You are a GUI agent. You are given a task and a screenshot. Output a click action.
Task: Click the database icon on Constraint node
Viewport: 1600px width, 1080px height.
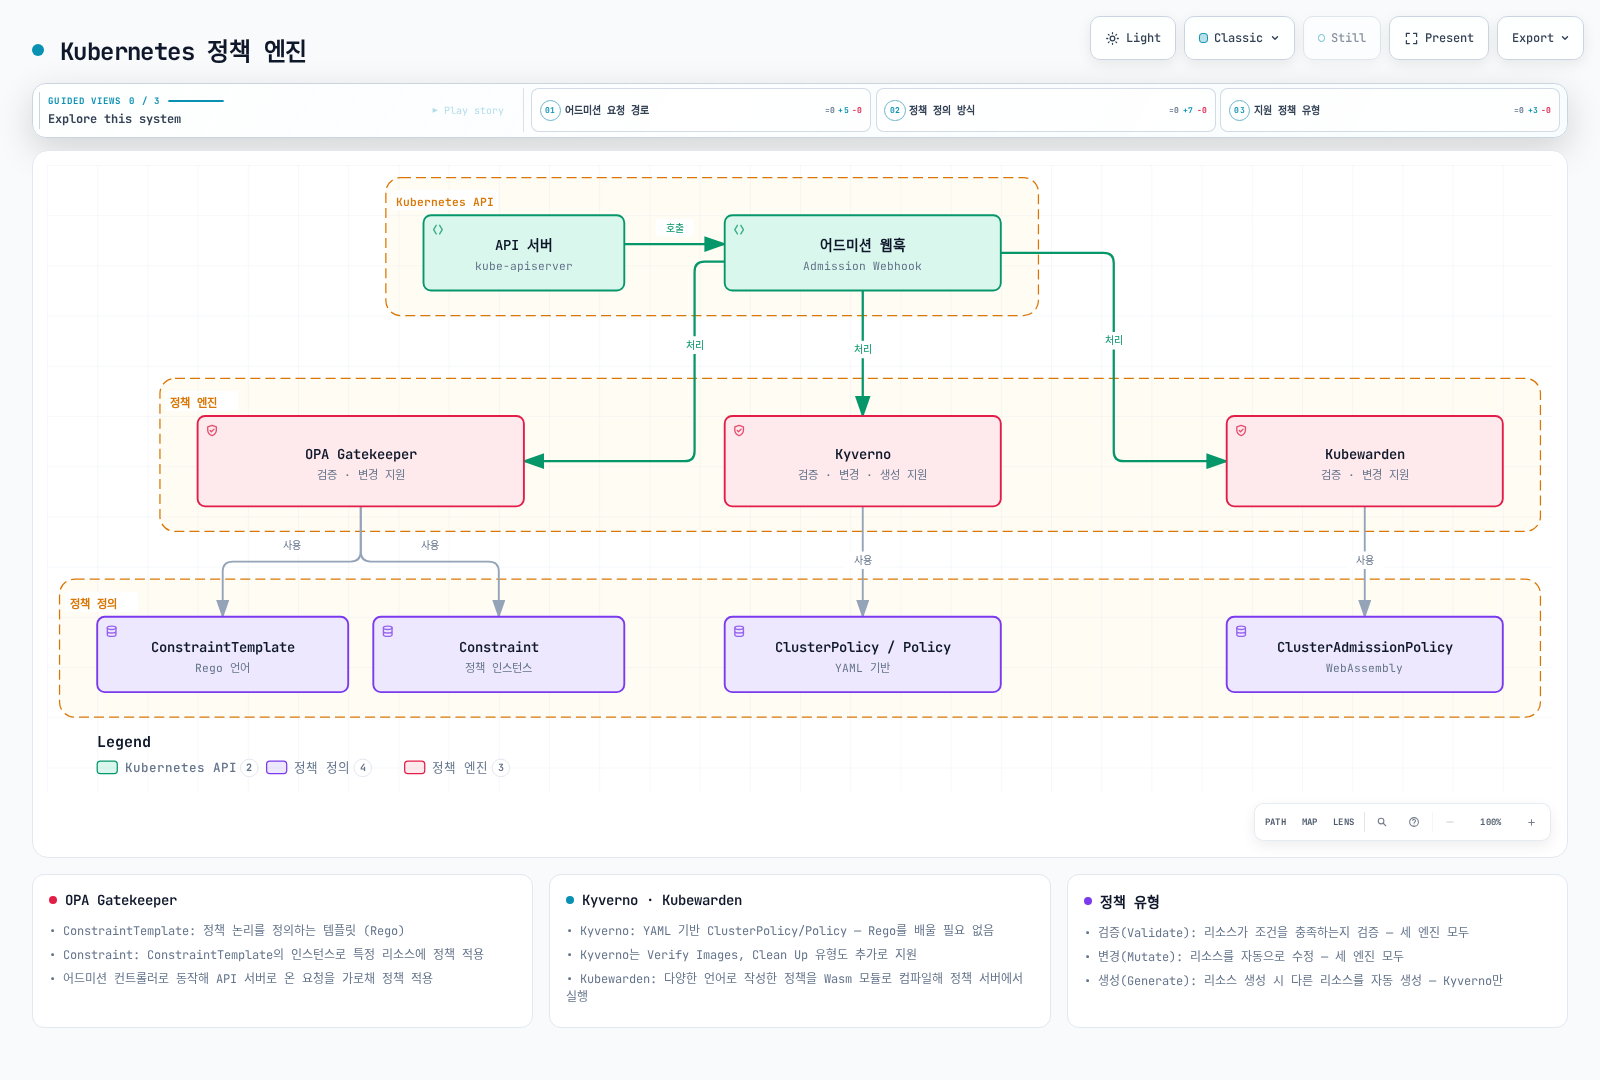coord(388,632)
